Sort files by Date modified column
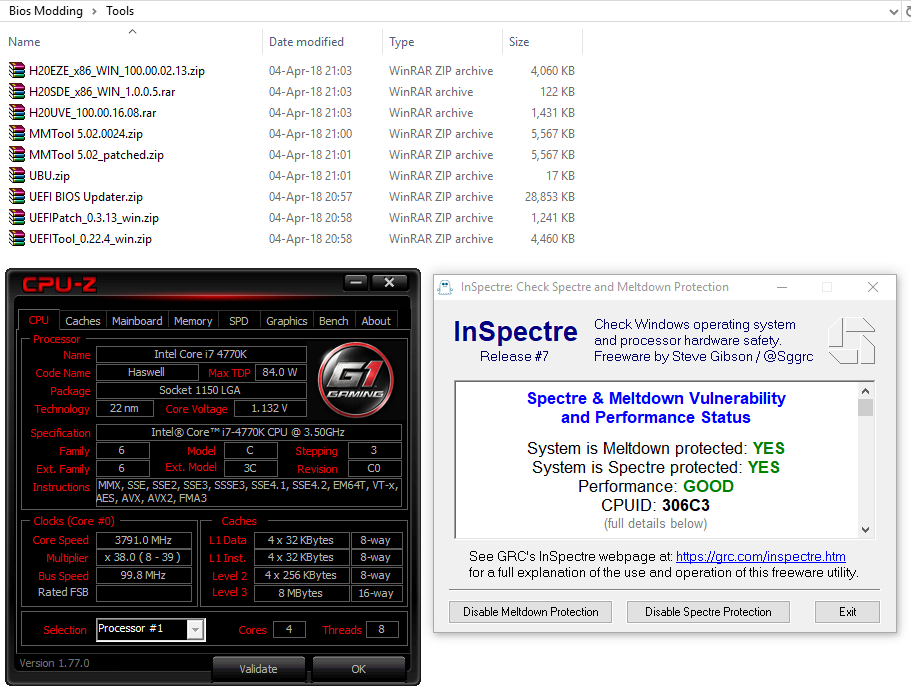The width and height of the screenshot is (911, 697). [322, 42]
